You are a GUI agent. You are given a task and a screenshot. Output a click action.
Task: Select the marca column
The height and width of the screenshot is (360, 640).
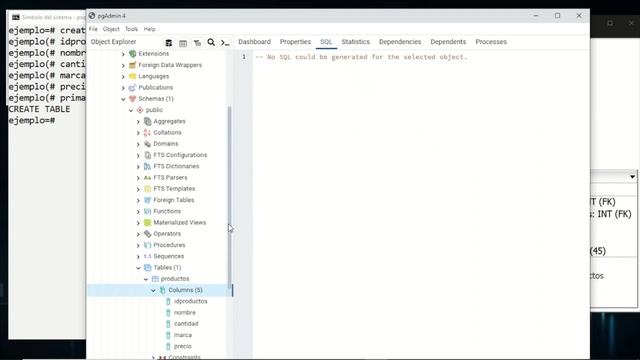(182, 335)
